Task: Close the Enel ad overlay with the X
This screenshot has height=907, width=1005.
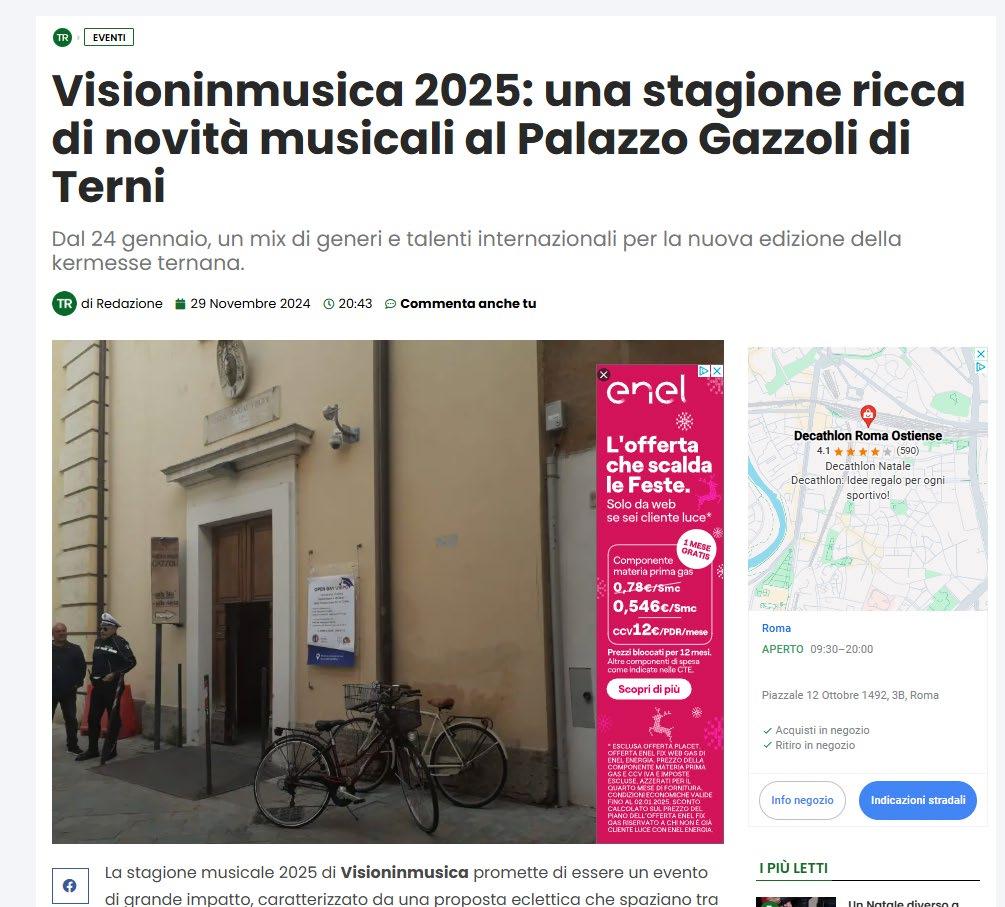Action: point(604,374)
